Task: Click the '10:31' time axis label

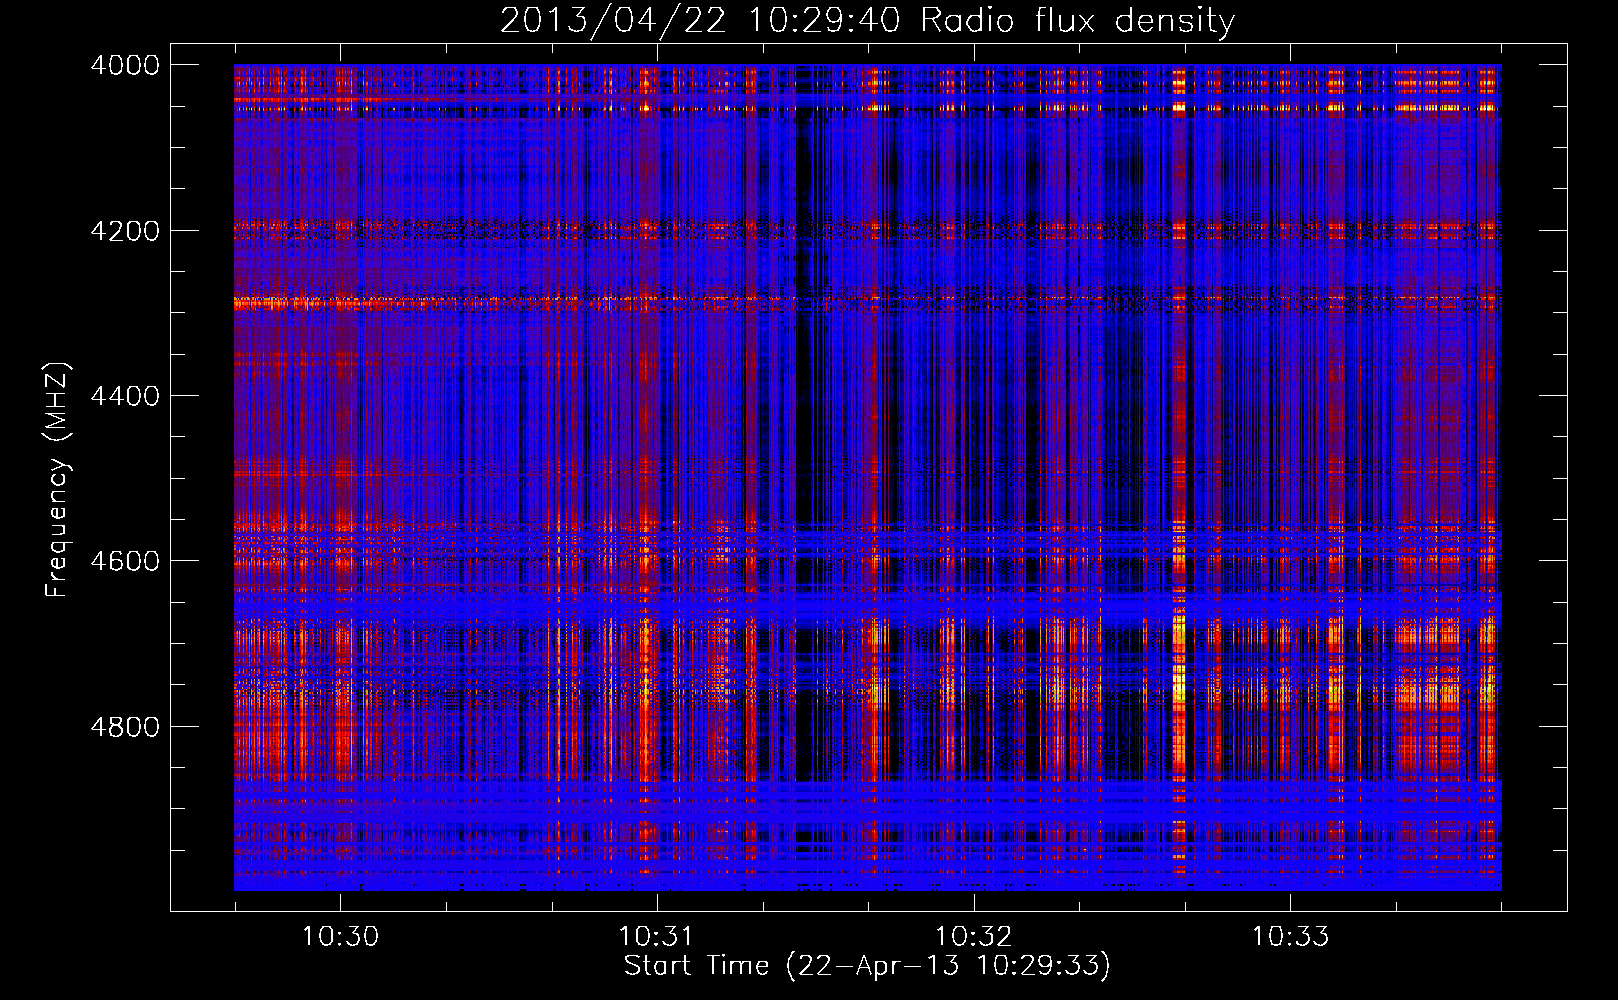Action: click(656, 936)
